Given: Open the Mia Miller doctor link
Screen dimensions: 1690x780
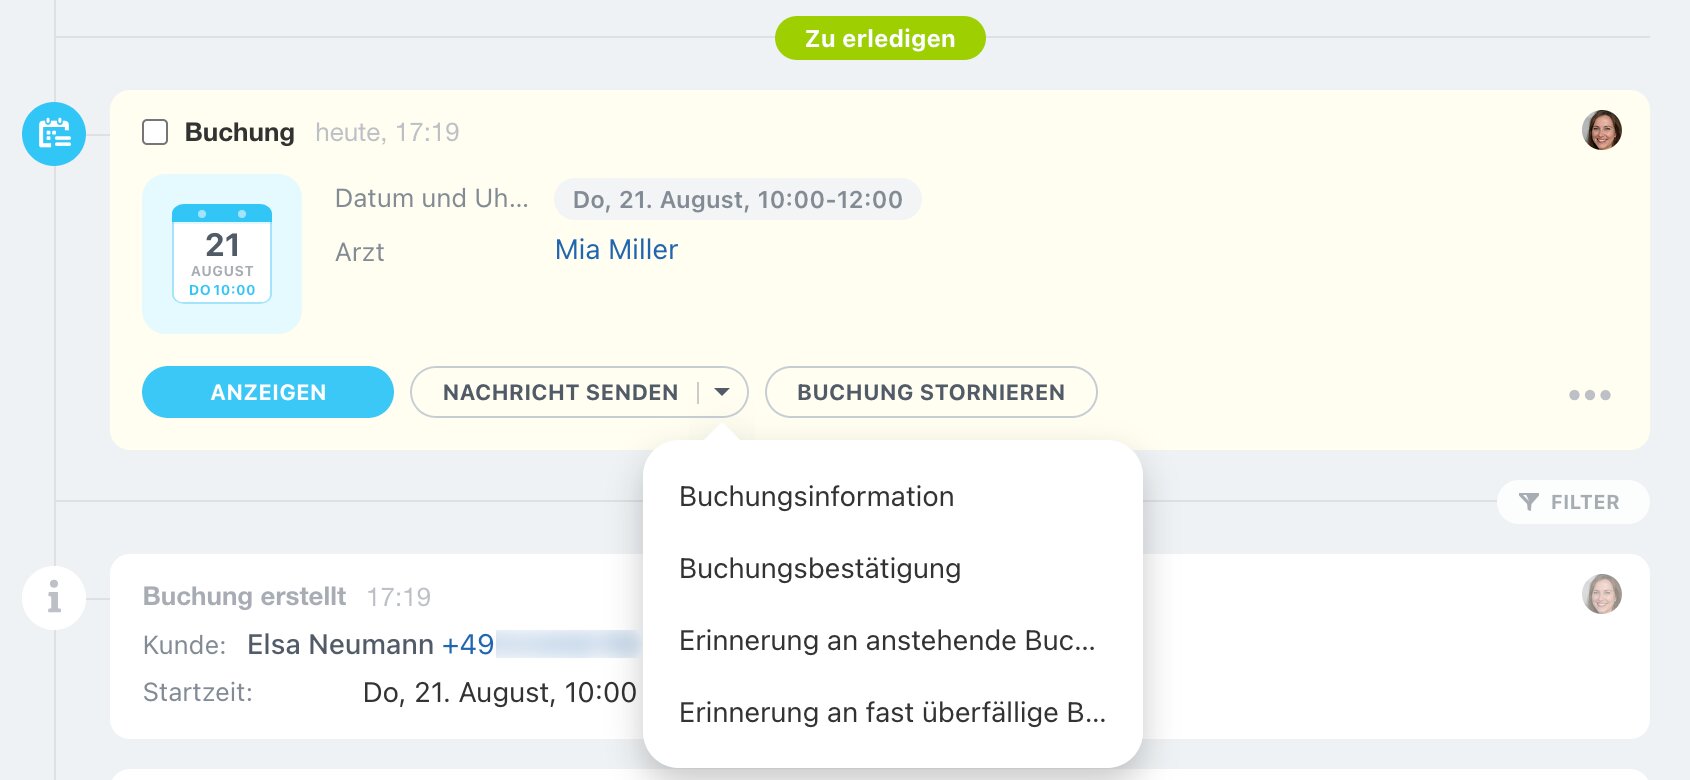Looking at the screenshot, I should 616,250.
